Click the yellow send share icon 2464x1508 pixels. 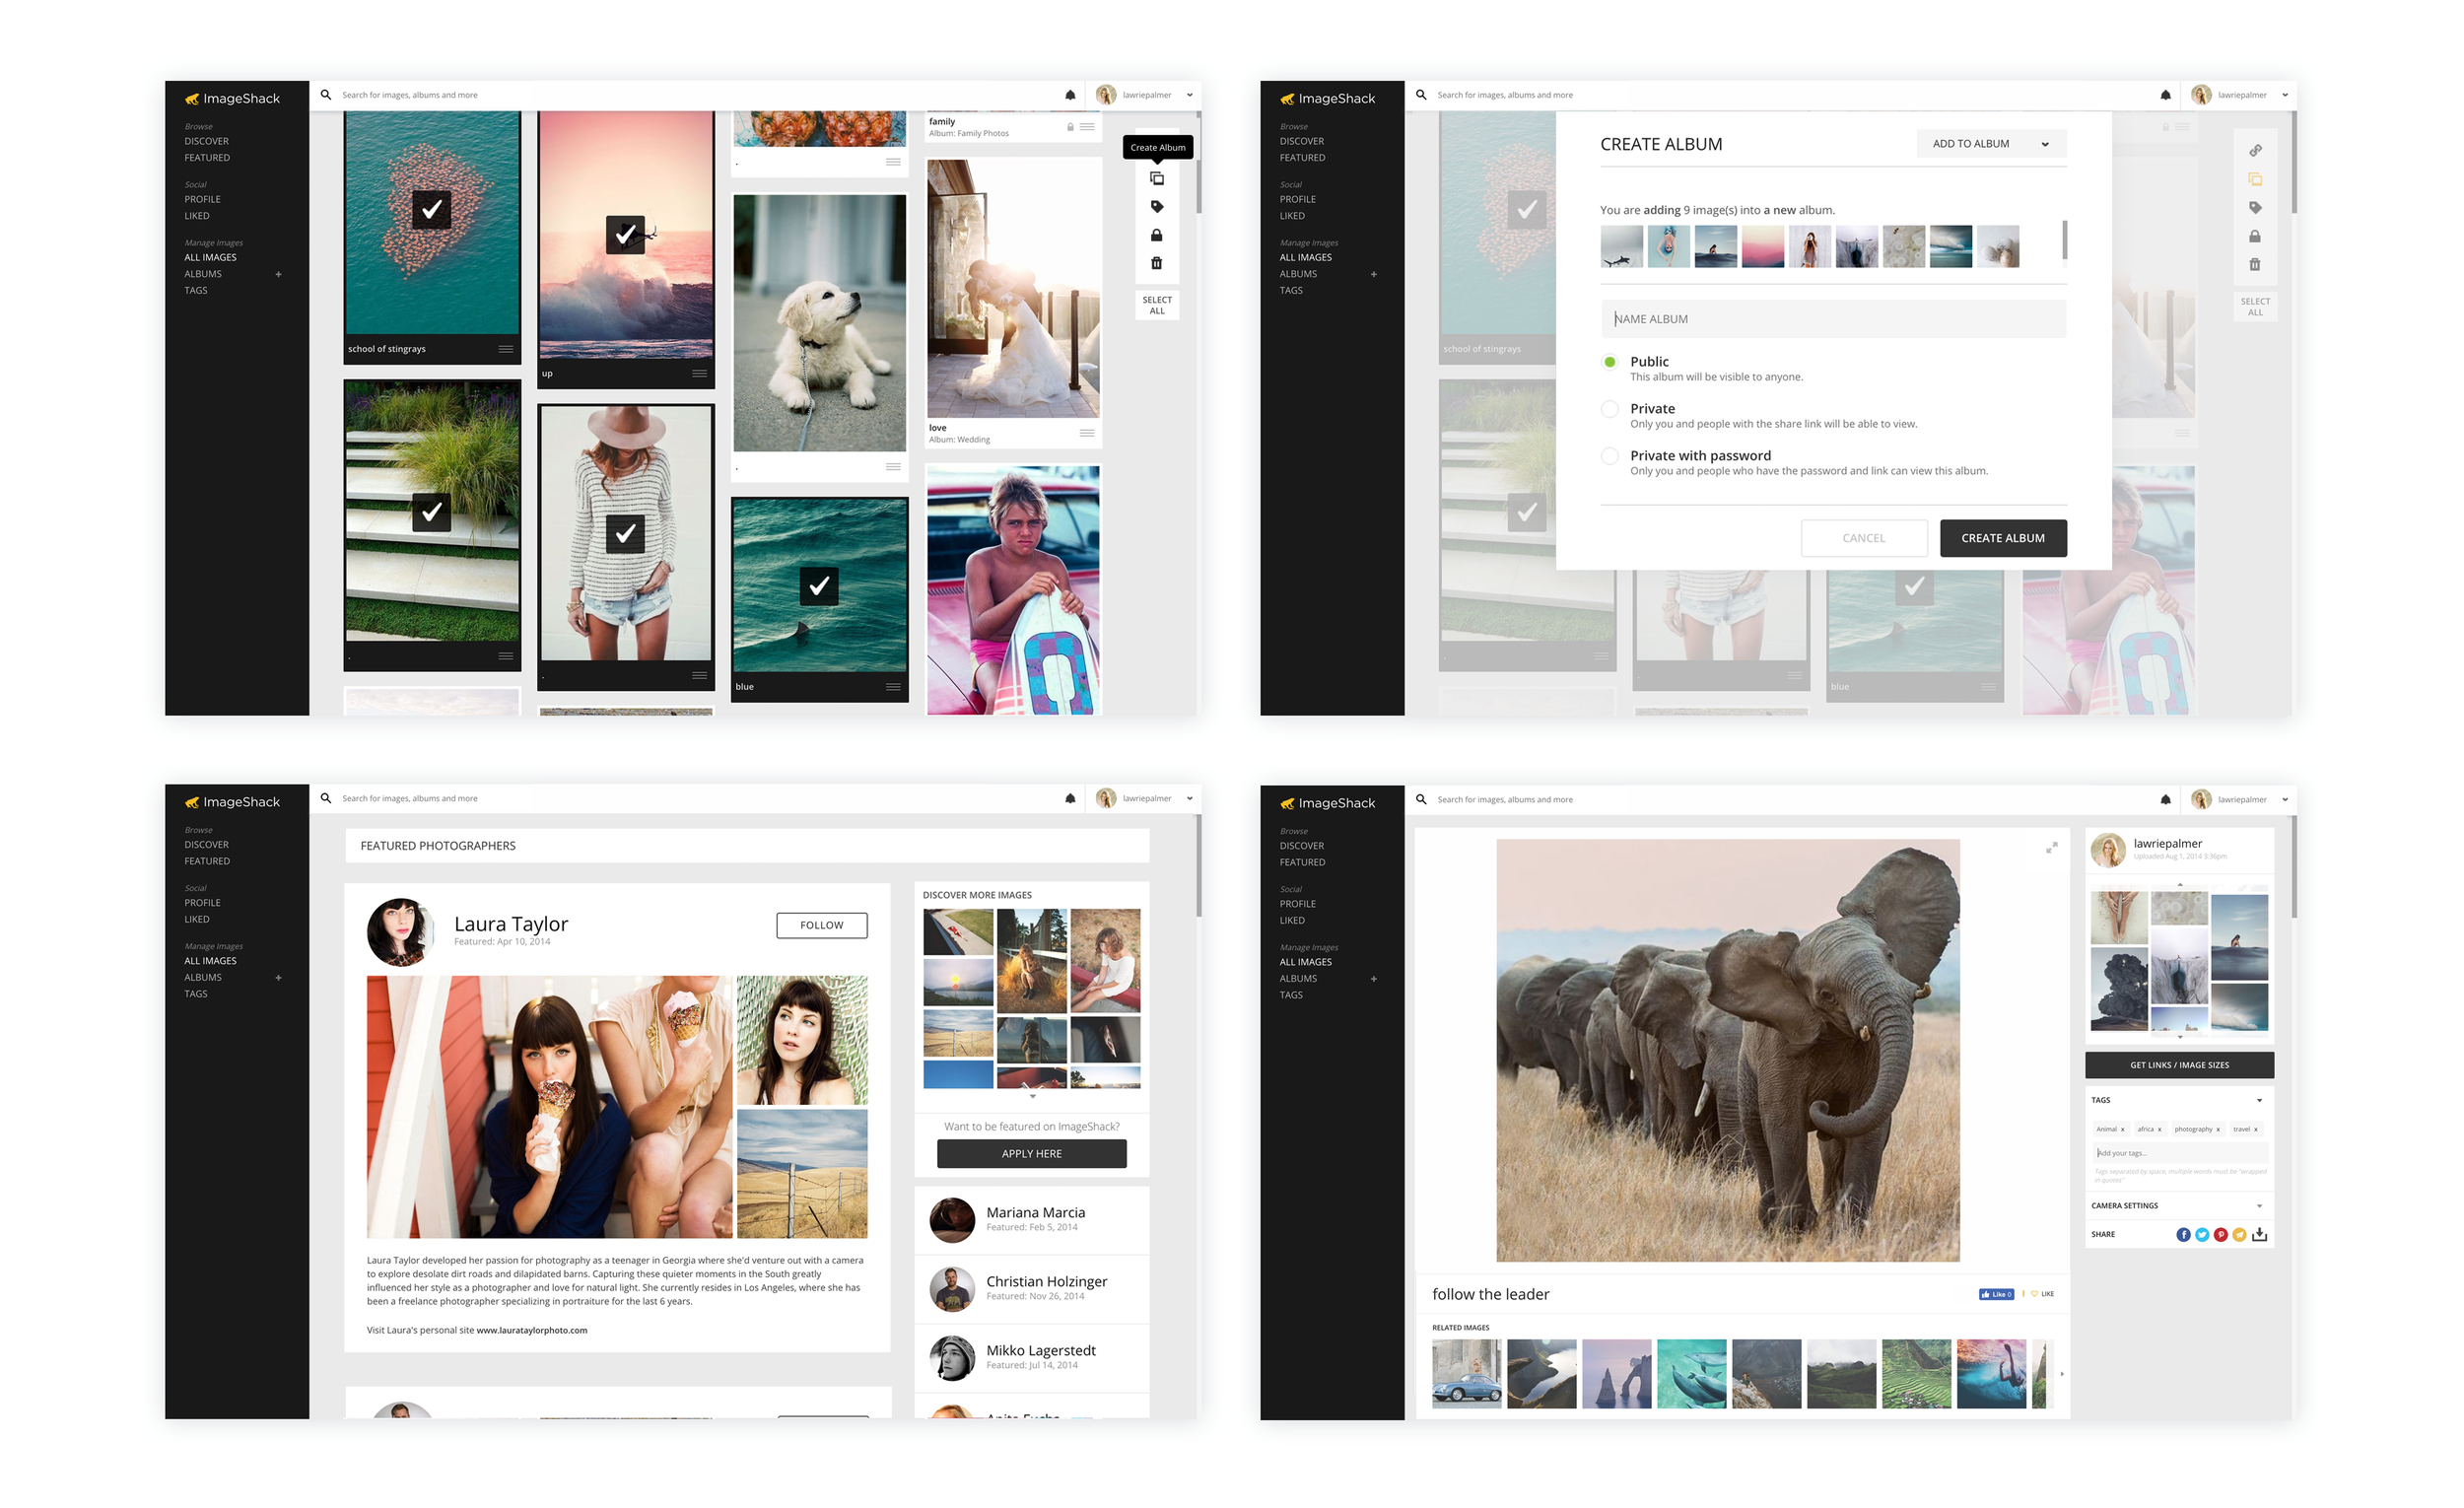[x=2239, y=1235]
